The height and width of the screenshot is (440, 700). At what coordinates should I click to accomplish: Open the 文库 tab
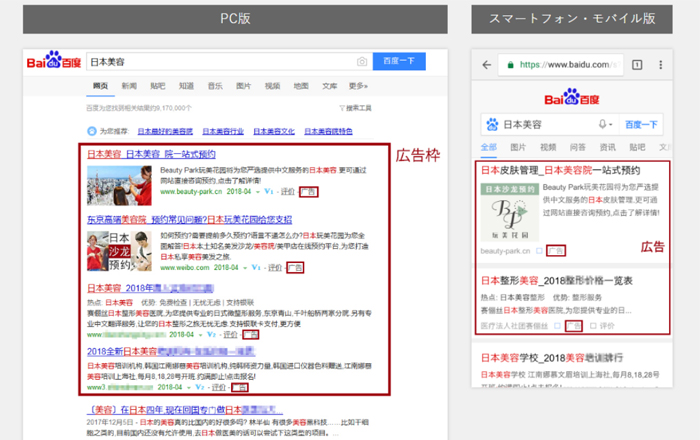tap(329, 86)
